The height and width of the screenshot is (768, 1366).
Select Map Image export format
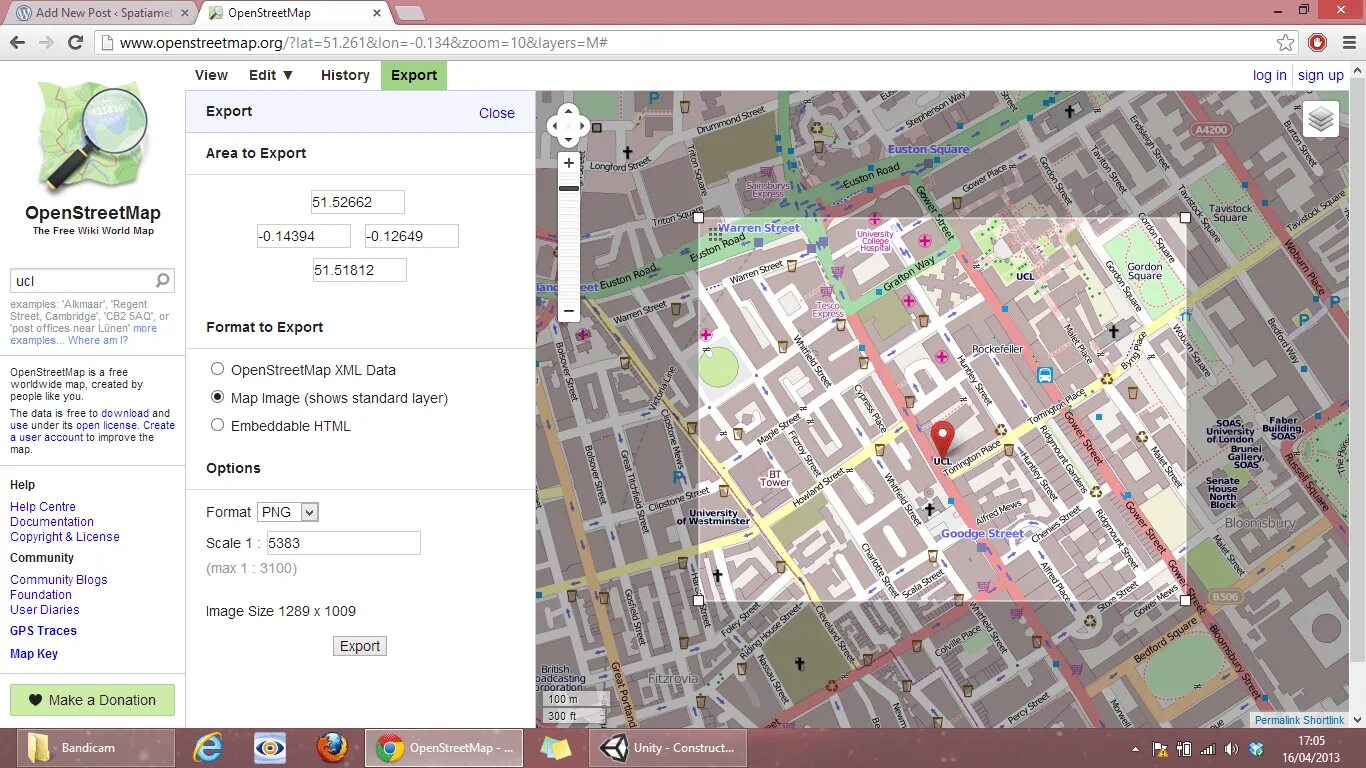pos(217,397)
